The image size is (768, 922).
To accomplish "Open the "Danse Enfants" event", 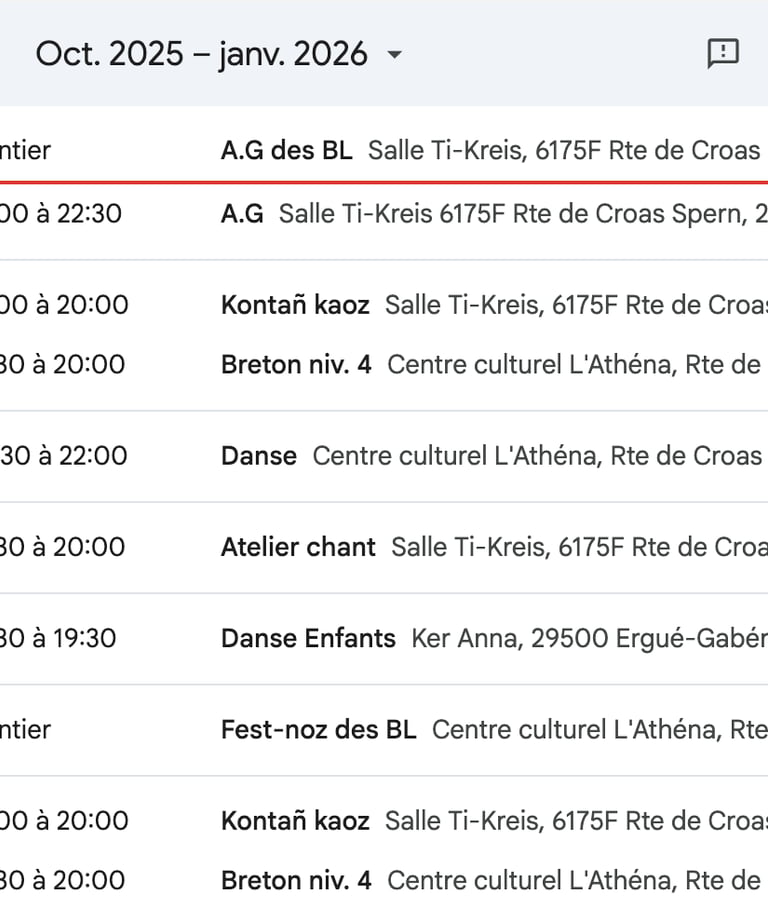I will click(308, 638).
